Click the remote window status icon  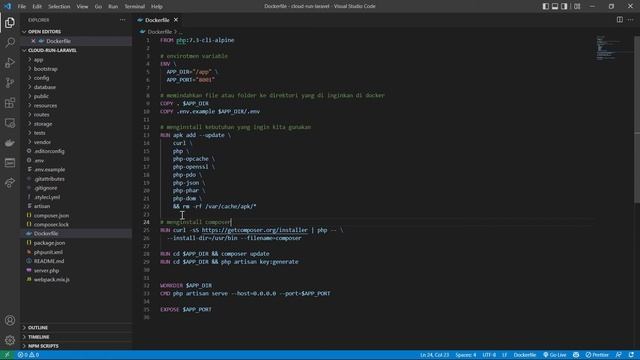point(7,355)
